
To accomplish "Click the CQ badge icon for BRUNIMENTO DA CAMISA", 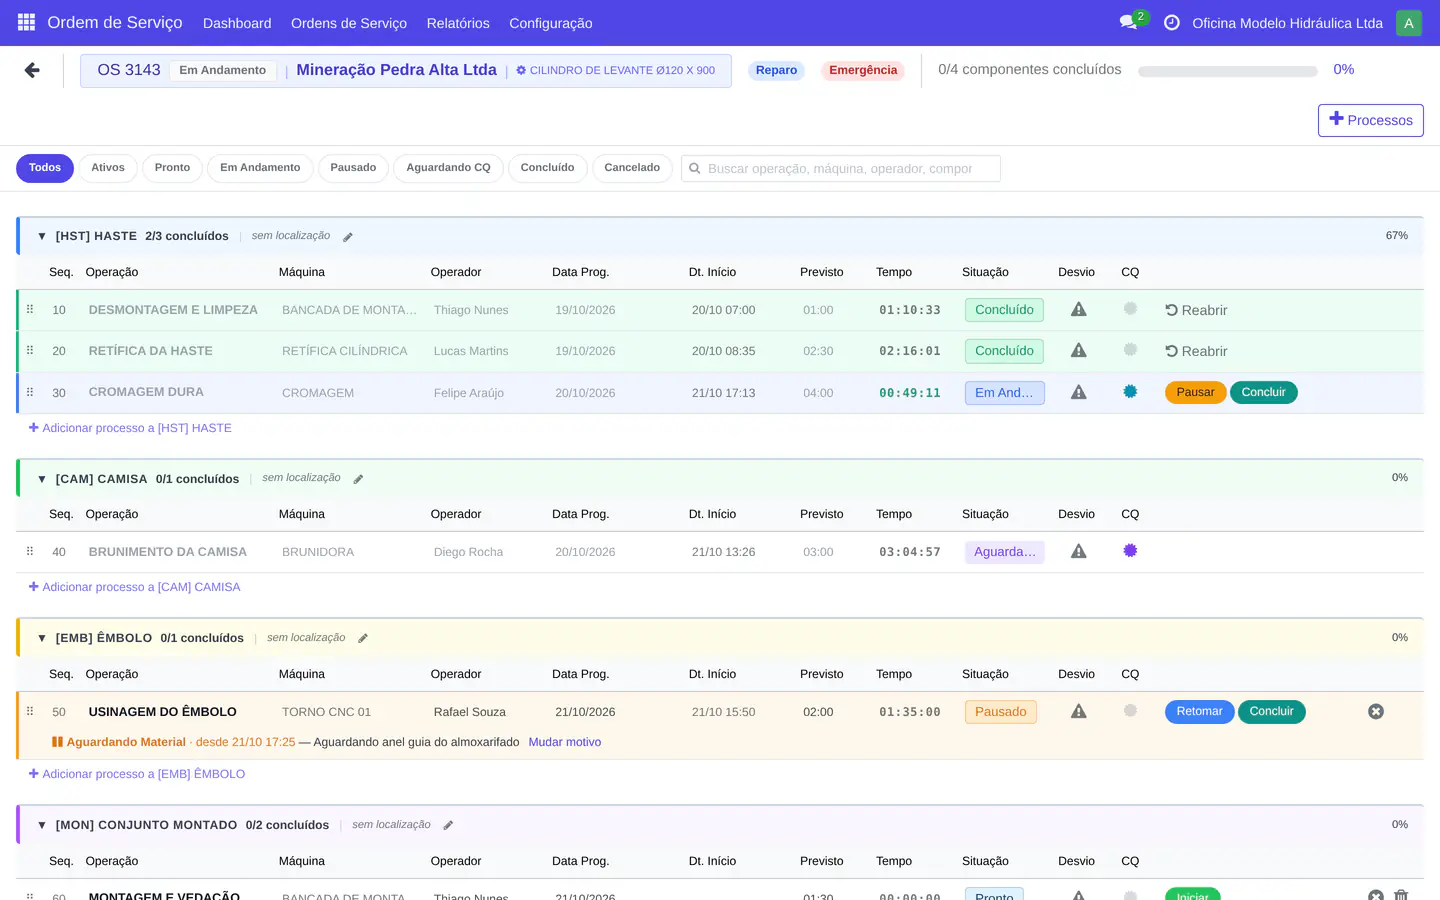I will tap(1130, 551).
